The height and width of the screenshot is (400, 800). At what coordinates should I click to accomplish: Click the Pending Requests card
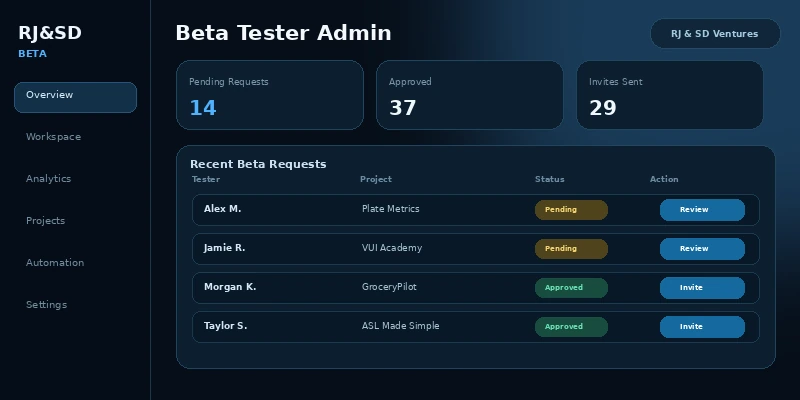click(270, 95)
